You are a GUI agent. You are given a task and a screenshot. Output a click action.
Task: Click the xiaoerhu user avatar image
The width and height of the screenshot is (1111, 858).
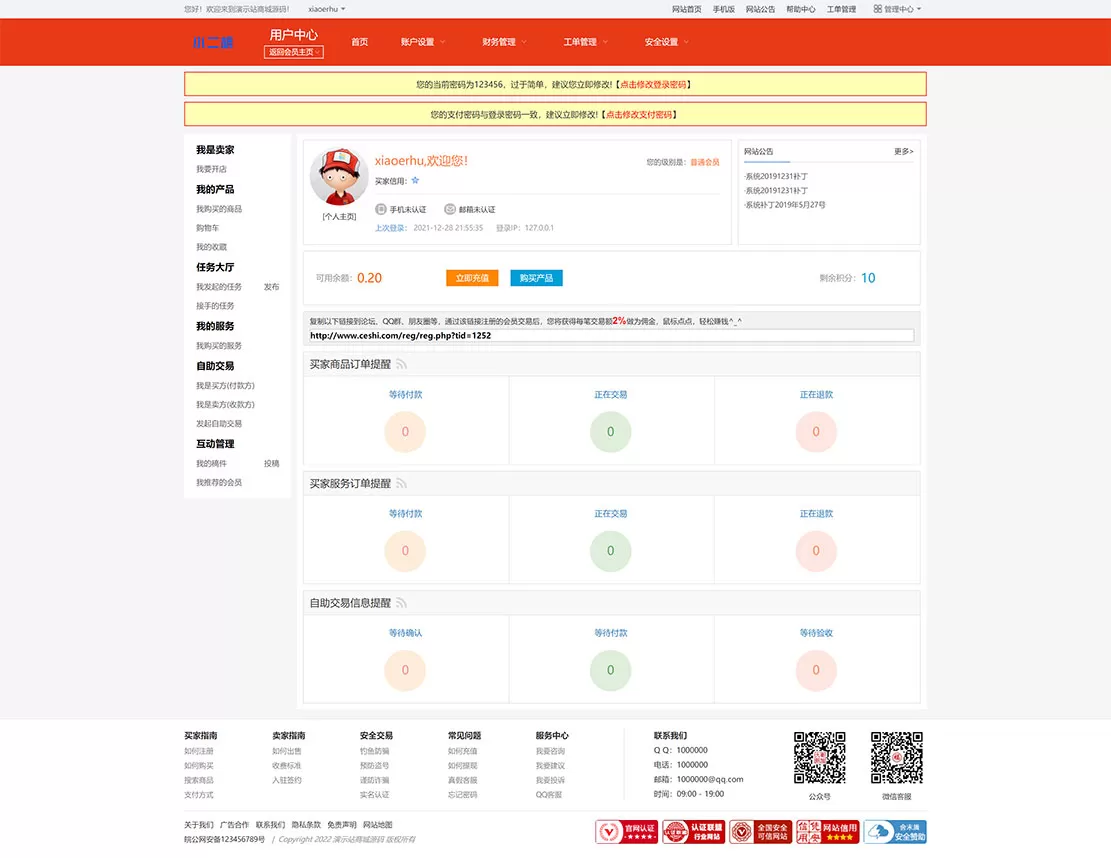[339, 176]
